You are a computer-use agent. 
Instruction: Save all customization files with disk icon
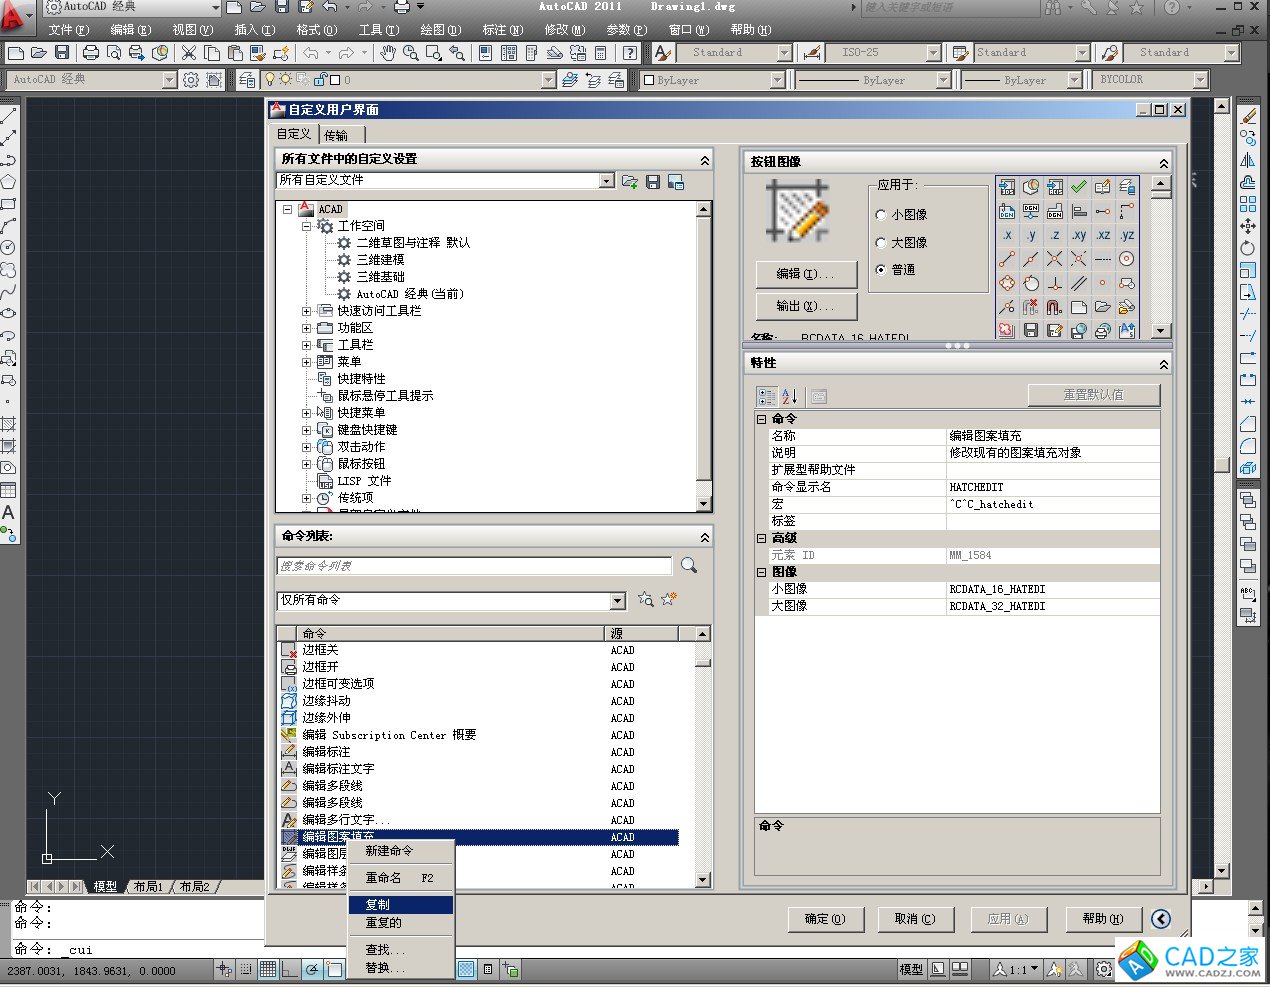click(653, 182)
